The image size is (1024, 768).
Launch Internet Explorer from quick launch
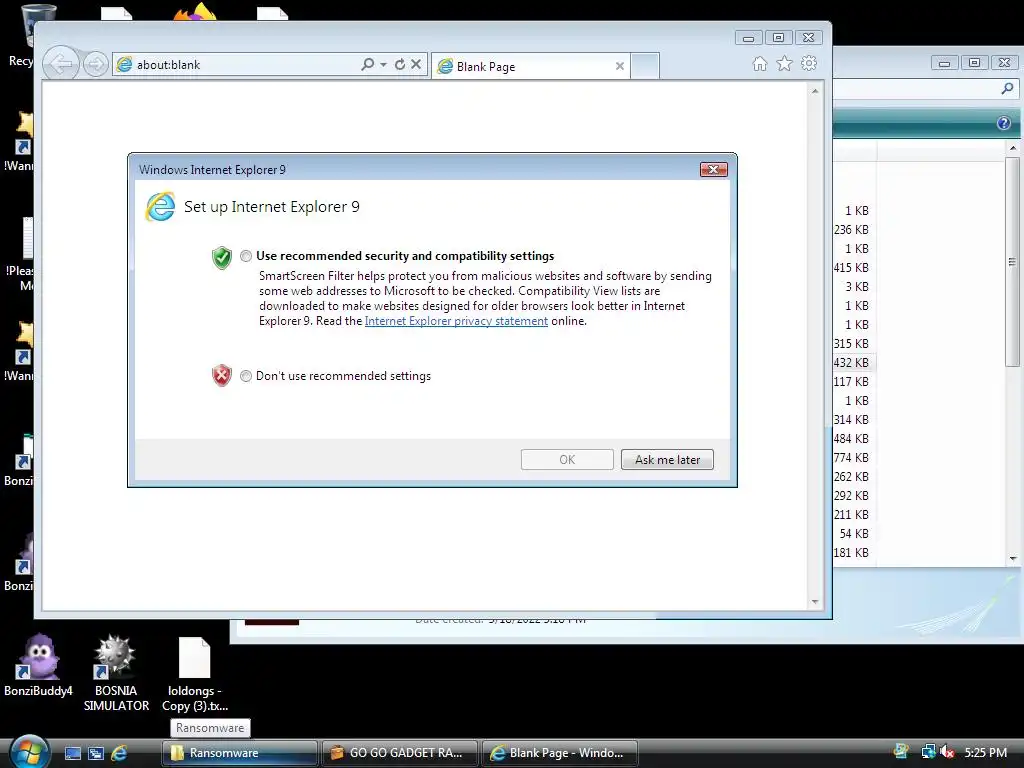pos(119,753)
